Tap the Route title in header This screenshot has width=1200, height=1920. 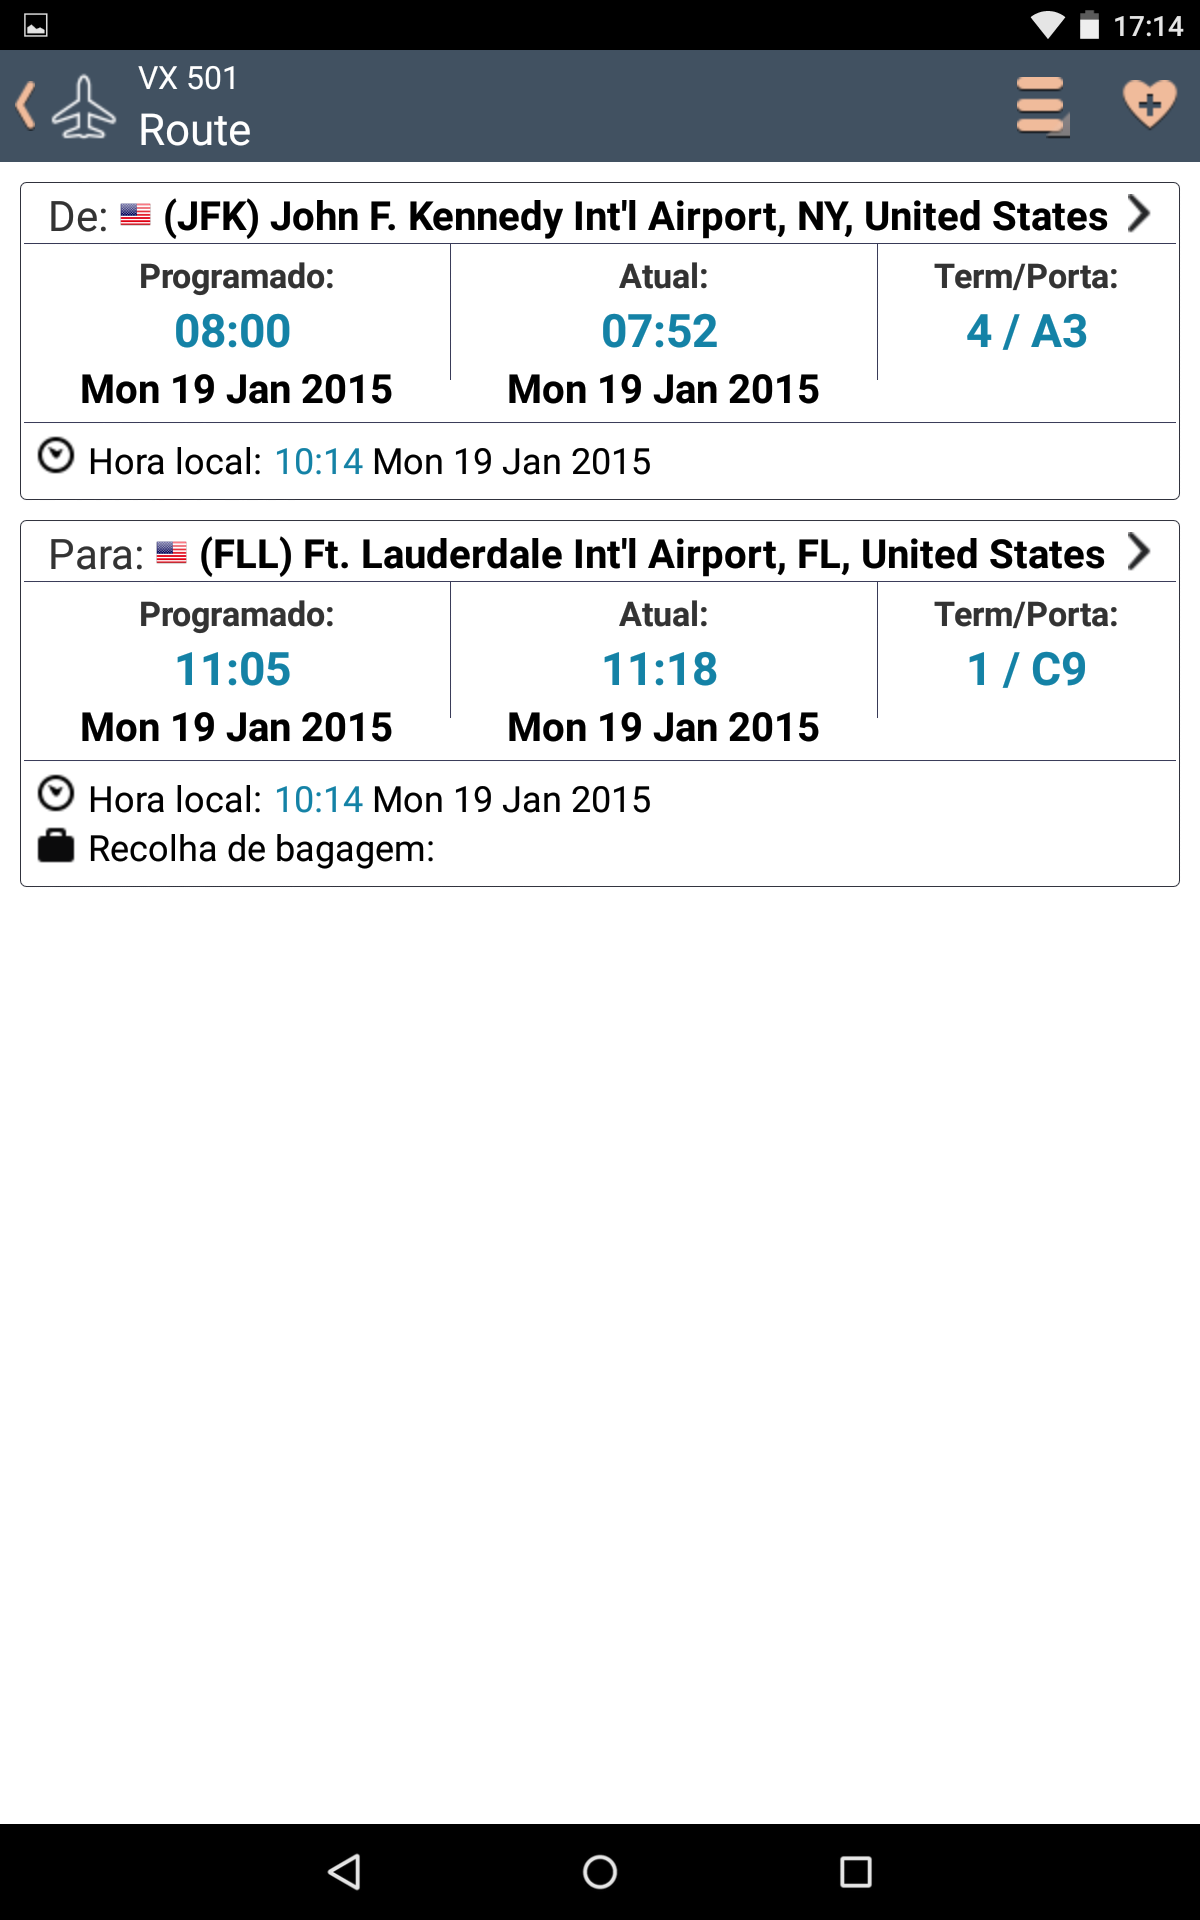point(194,130)
